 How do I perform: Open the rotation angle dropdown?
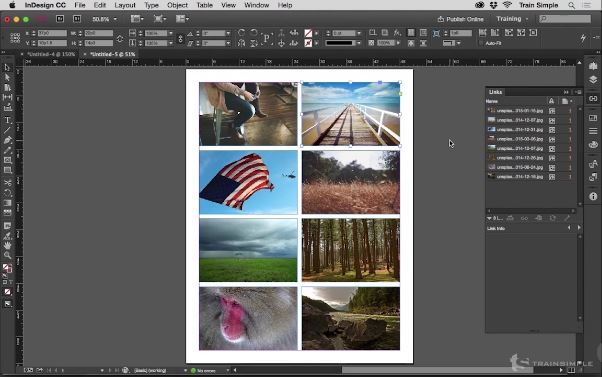228,33
